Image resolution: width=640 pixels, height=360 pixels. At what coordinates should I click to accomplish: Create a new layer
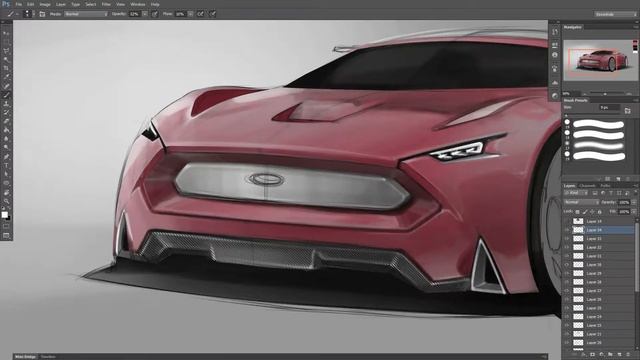click(620, 355)
